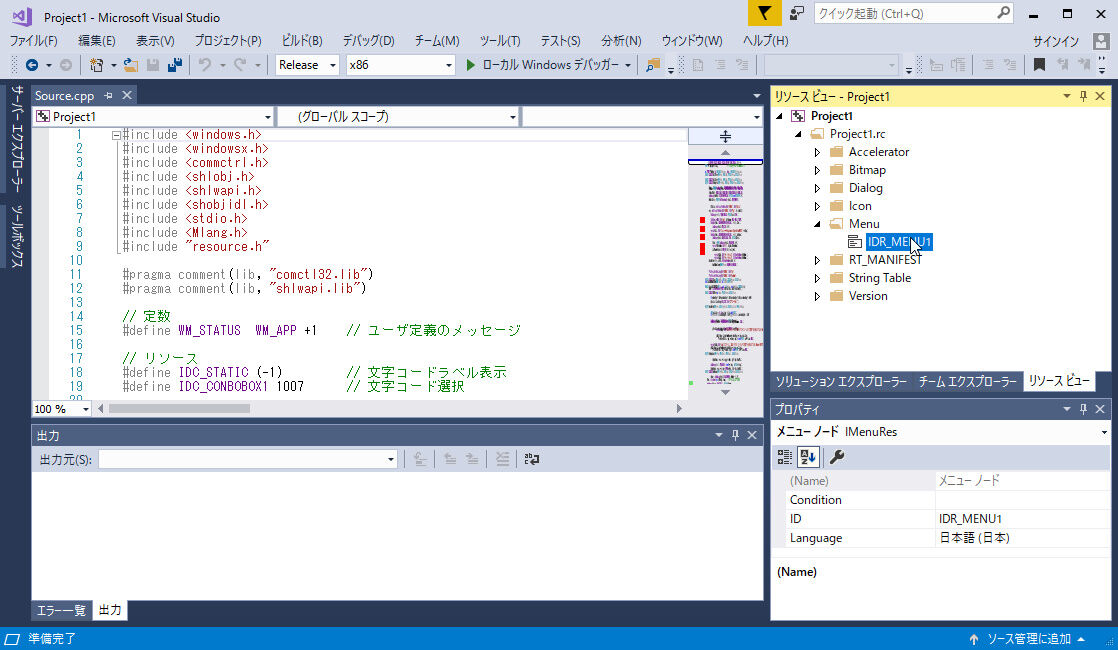Click the bookmark icon in the toolbar

[x=1039, y=65]
